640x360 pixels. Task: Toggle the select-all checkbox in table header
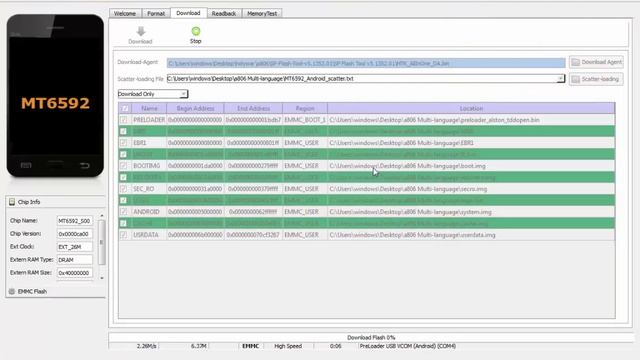(125, 109)
